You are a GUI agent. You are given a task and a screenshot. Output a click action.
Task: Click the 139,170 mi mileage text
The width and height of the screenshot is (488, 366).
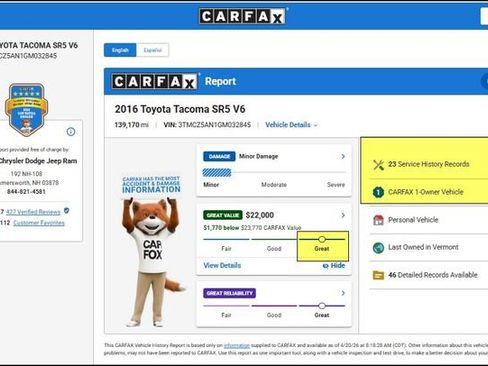pyautogui.click(x=132, y=125)
